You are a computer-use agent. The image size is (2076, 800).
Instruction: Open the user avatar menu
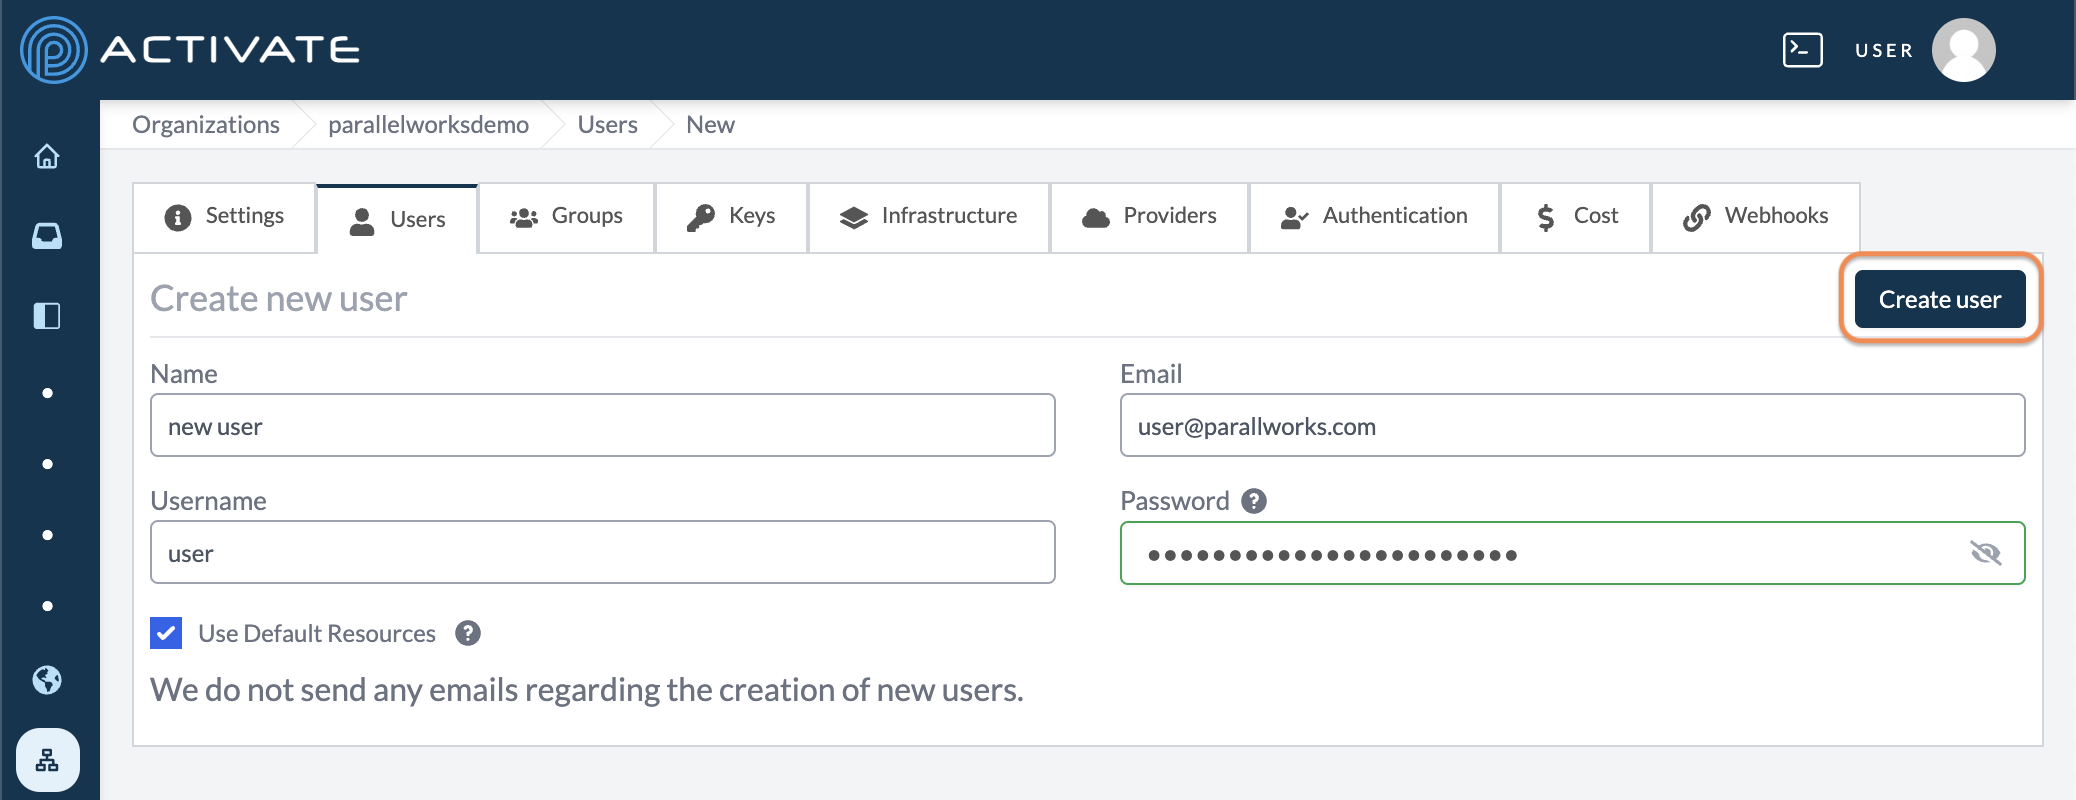[x=1963, y=50]
